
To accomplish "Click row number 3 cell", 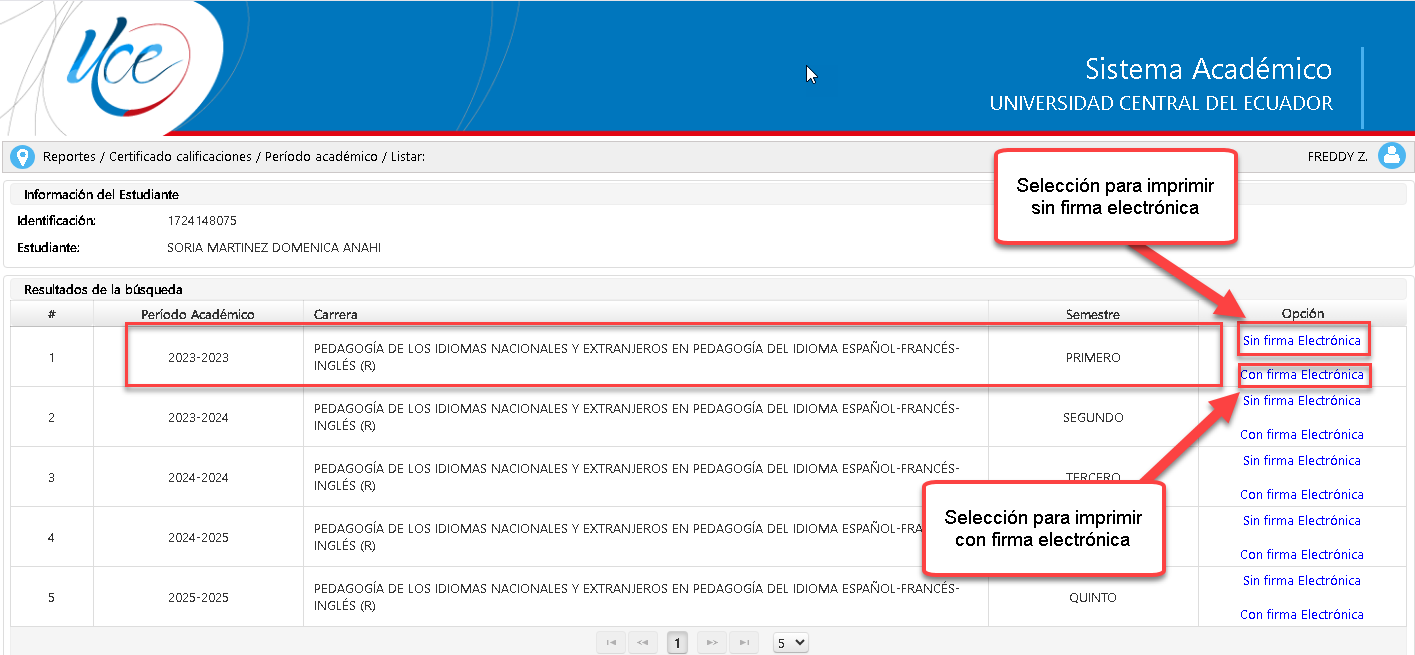I will [52, 477].
